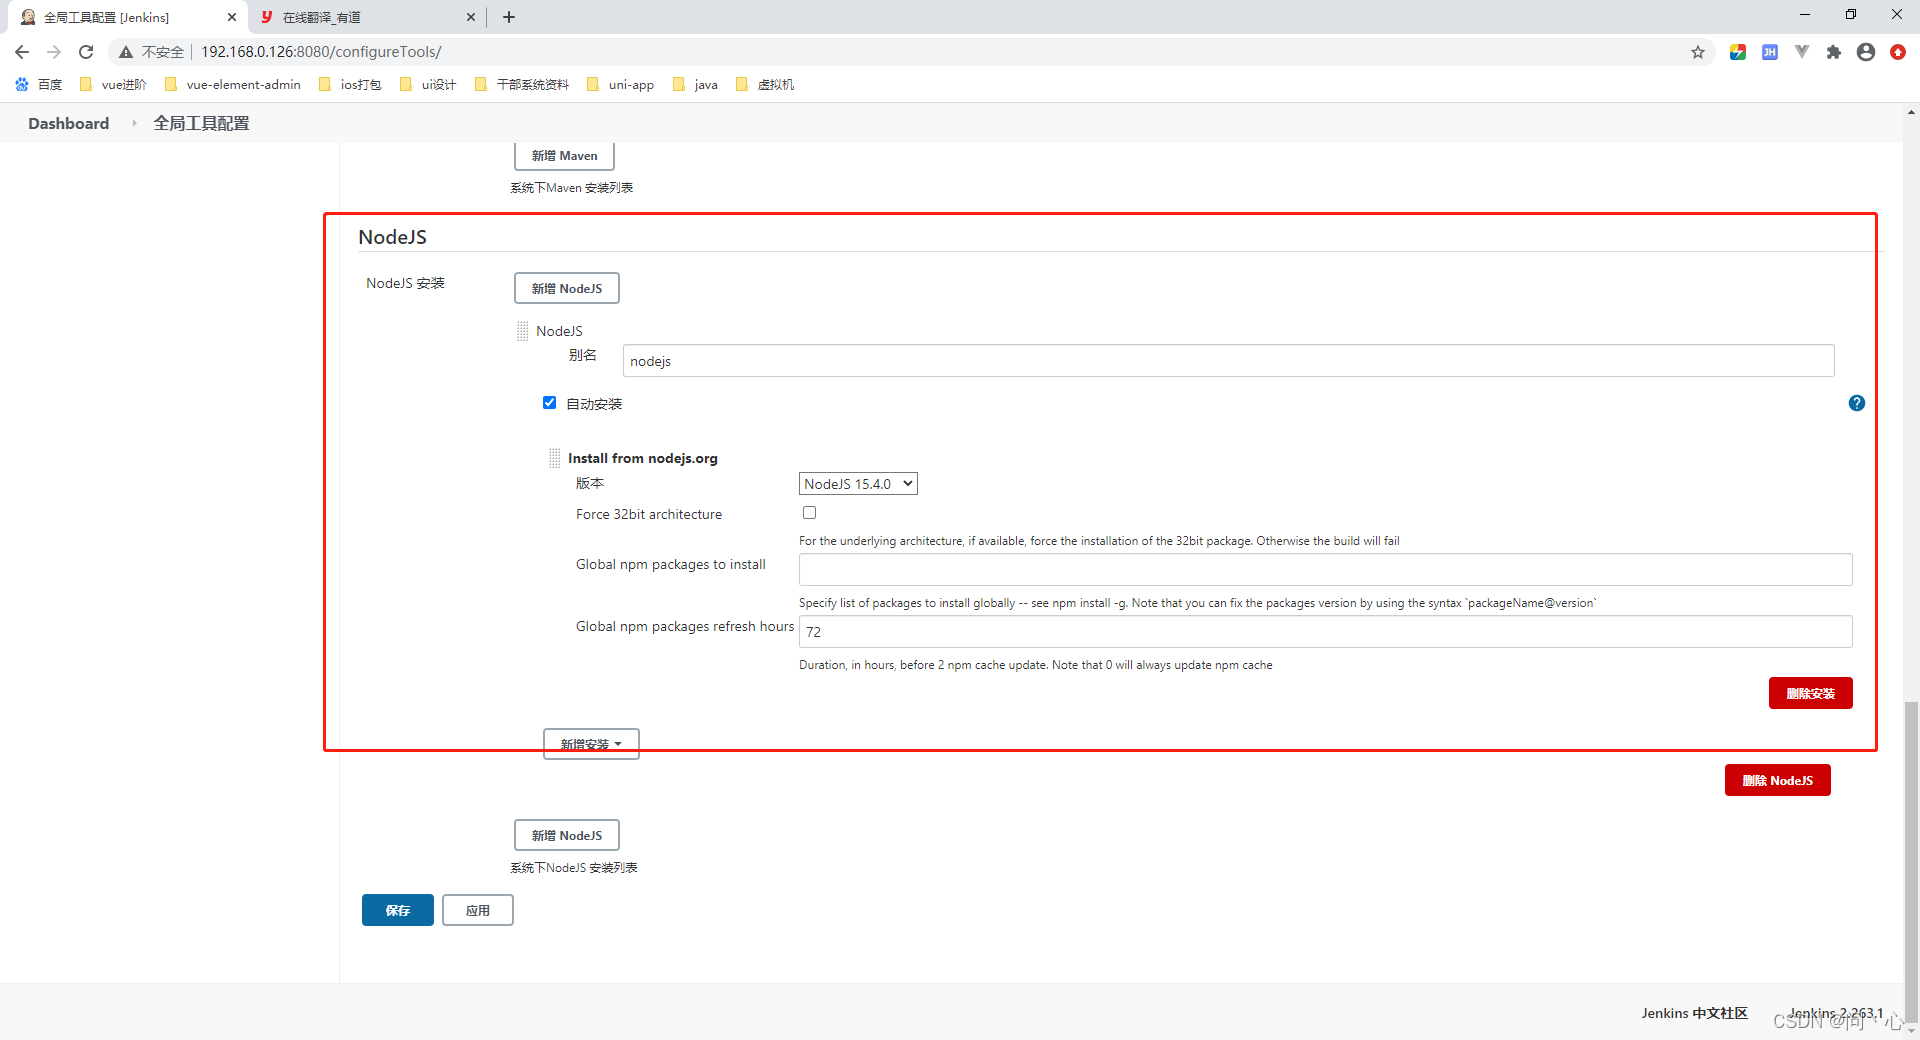Open the 百度 bookmark

[39, 85]
